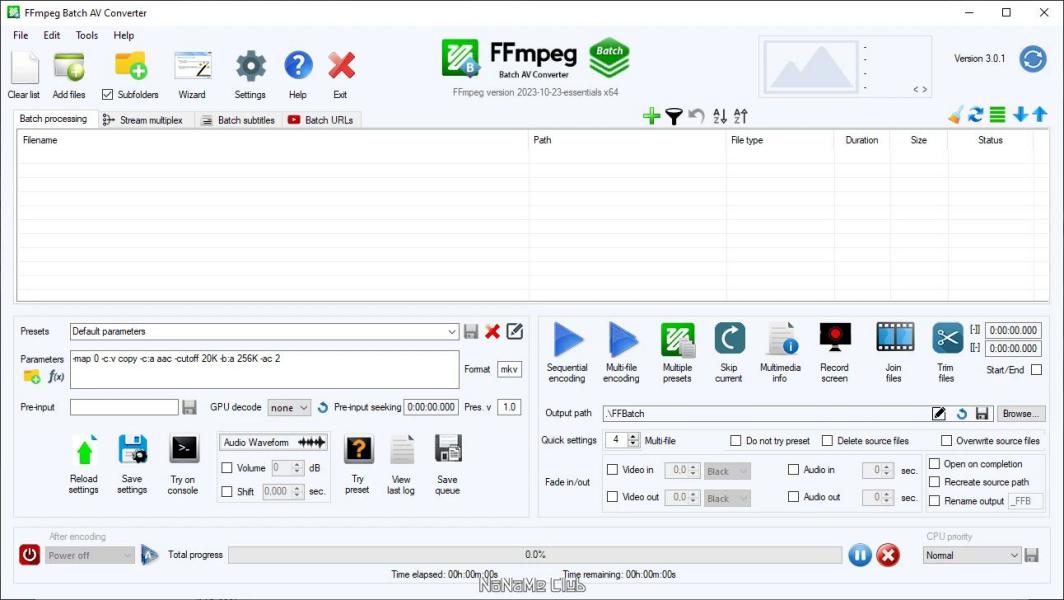Check for updates with blue refresh icon
1064x600 pixels.
point(1033,59)
